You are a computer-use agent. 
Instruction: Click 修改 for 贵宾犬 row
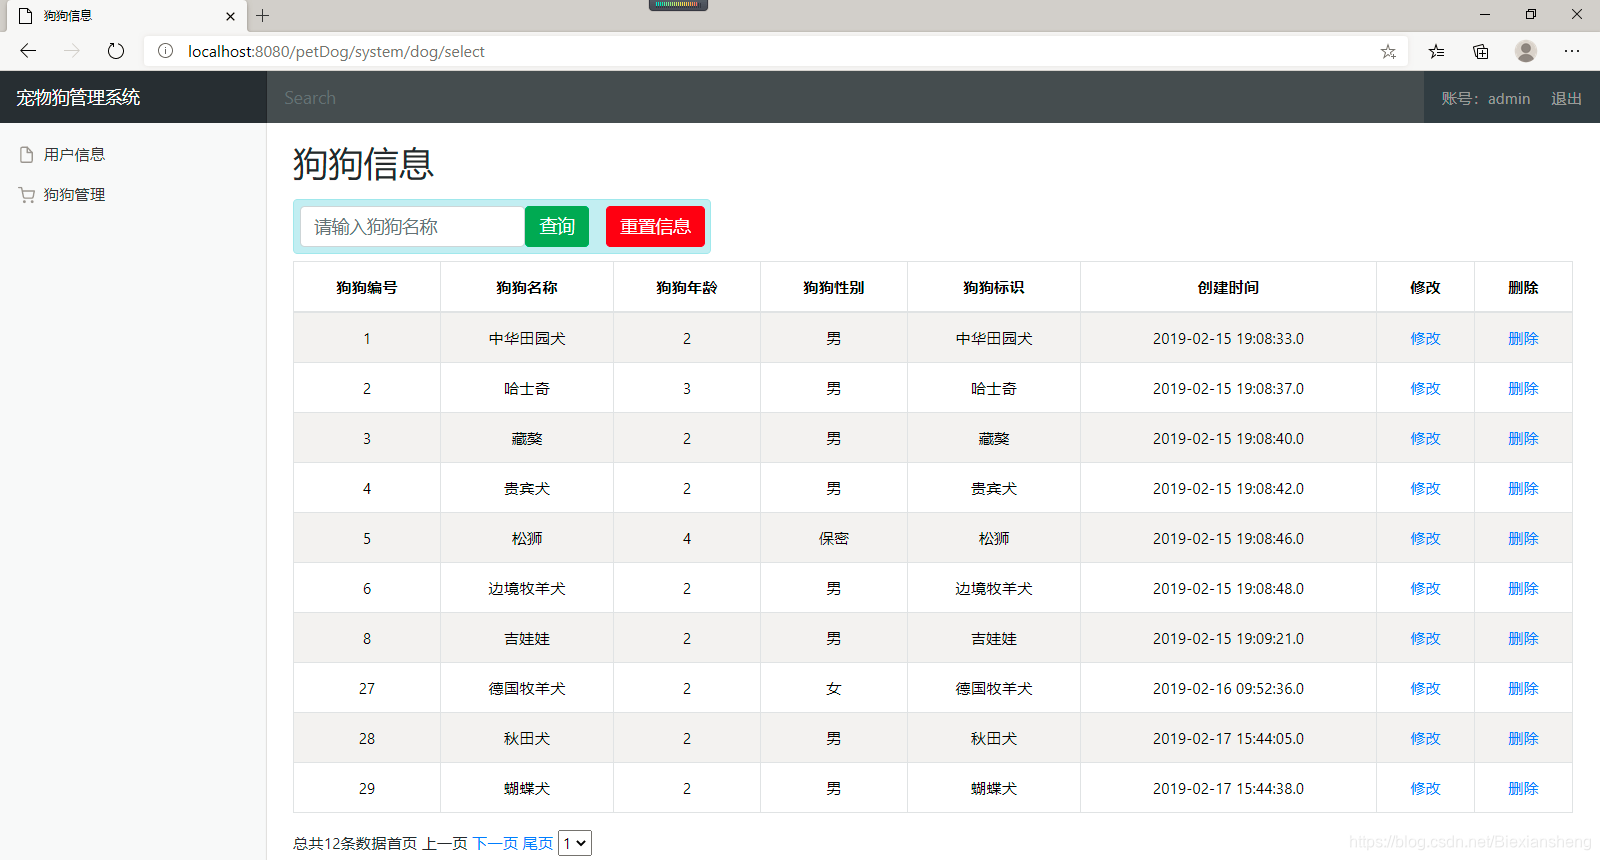(1425, 488)
